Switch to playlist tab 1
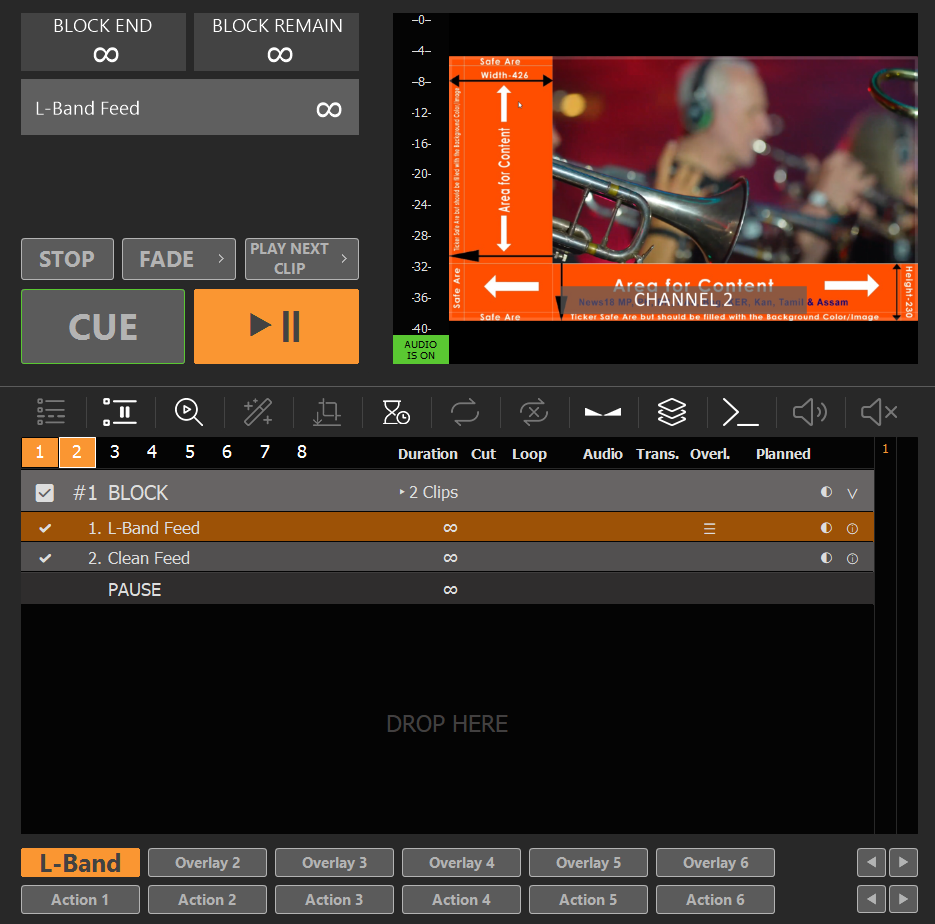The width and height of the screenshot is (935, 924). (x=39, y=452)
